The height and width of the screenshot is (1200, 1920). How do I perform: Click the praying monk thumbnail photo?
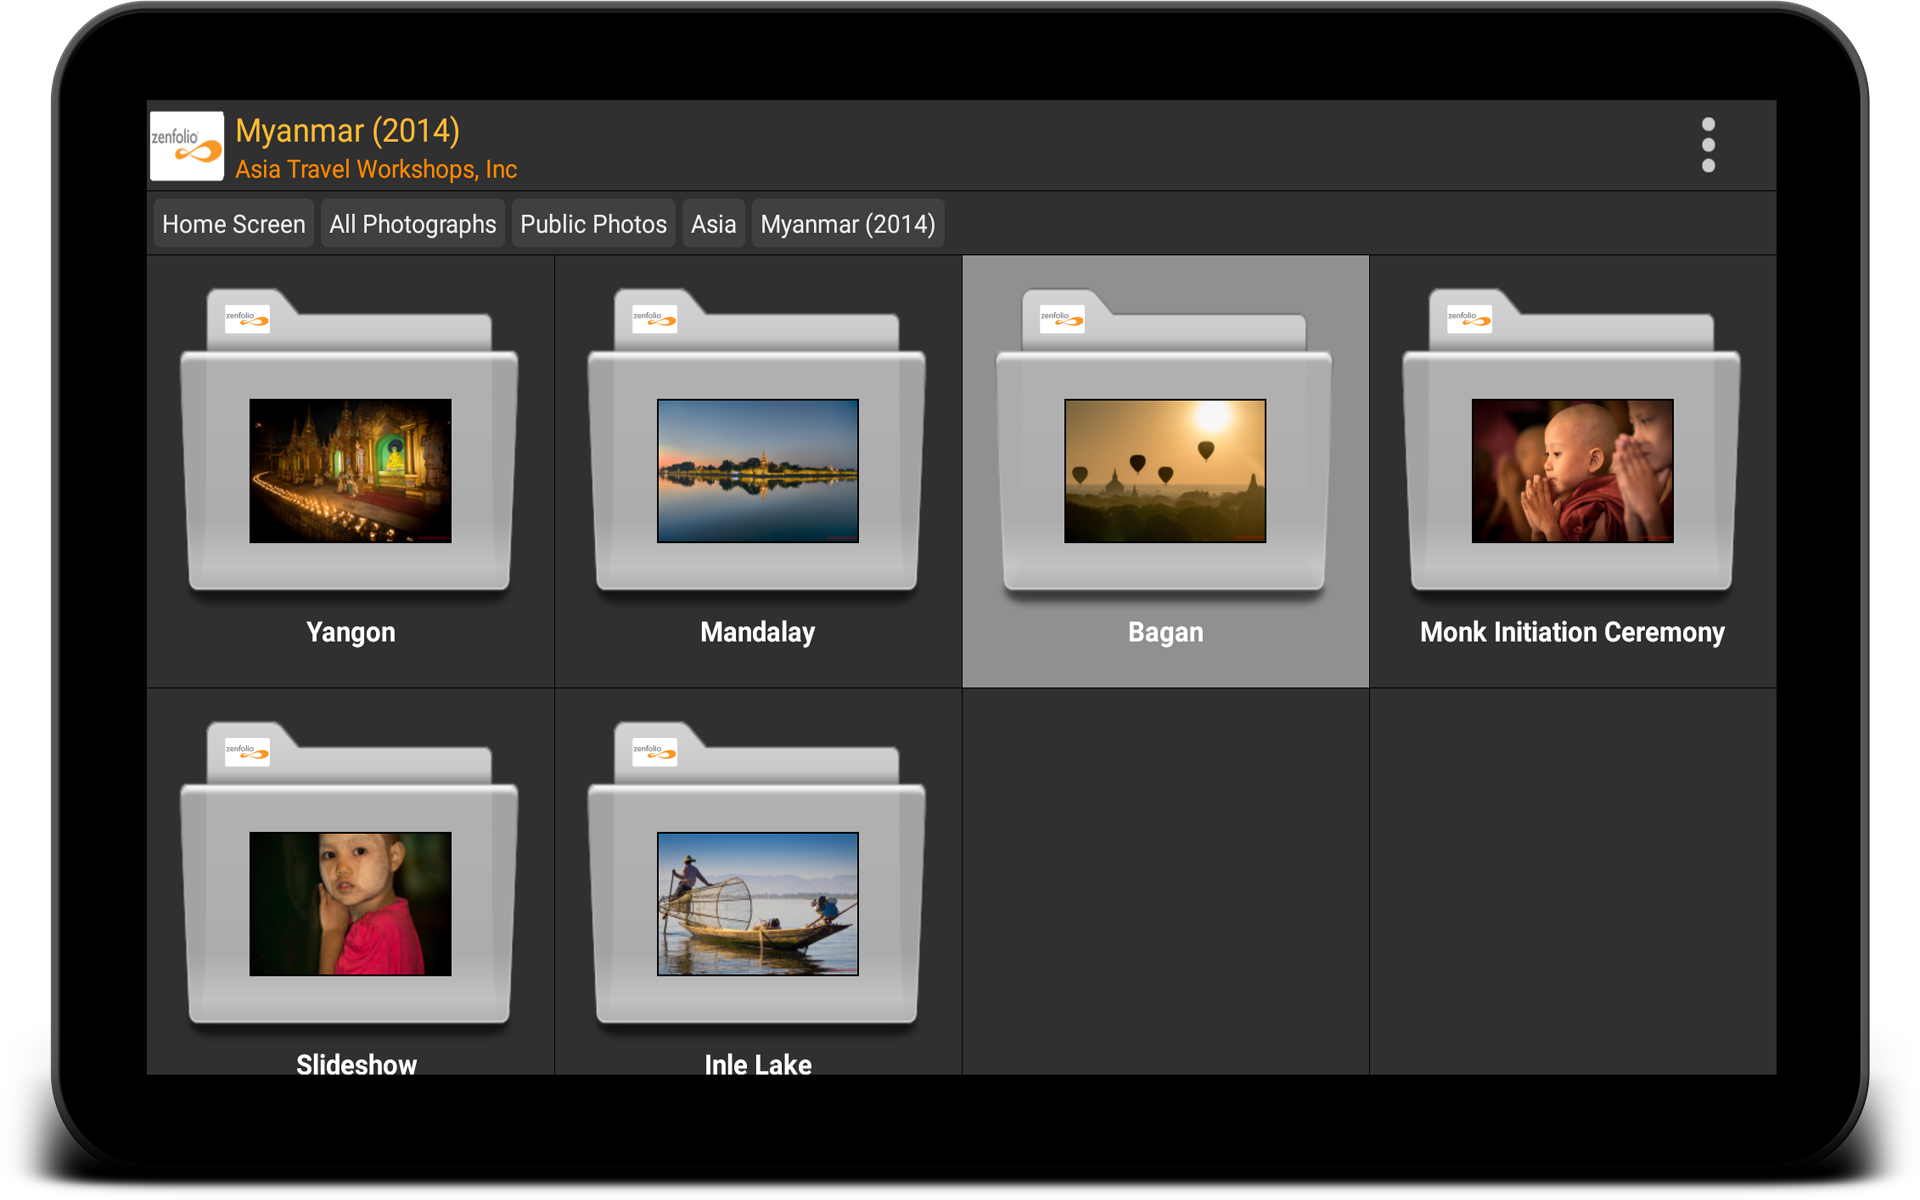coord(1572,471)
